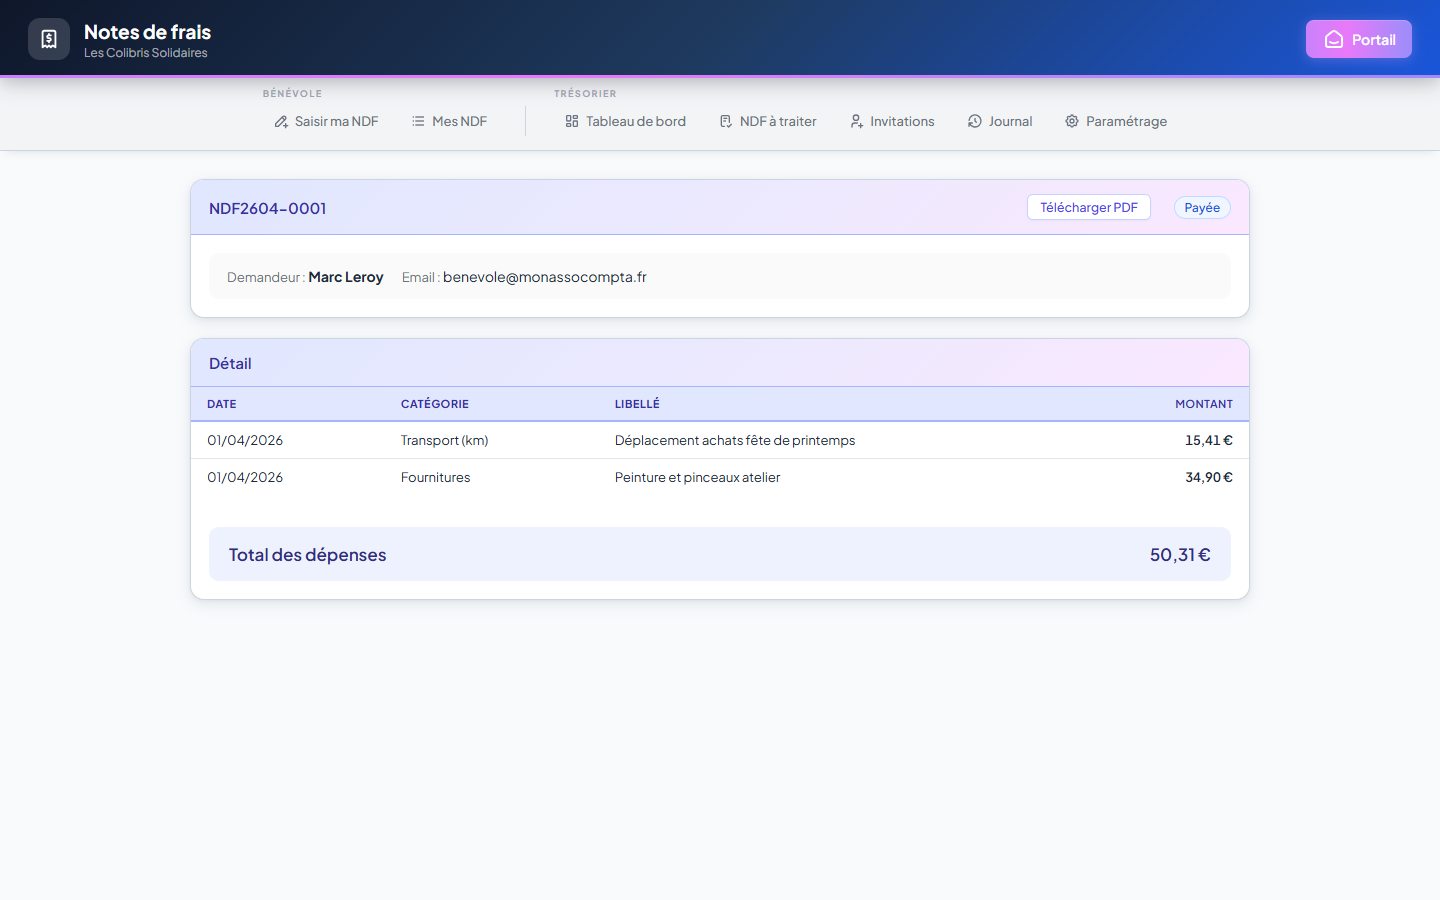Click the 34,90 € amount
The height and width of the screenshot is (900, 1440).
1209,477
